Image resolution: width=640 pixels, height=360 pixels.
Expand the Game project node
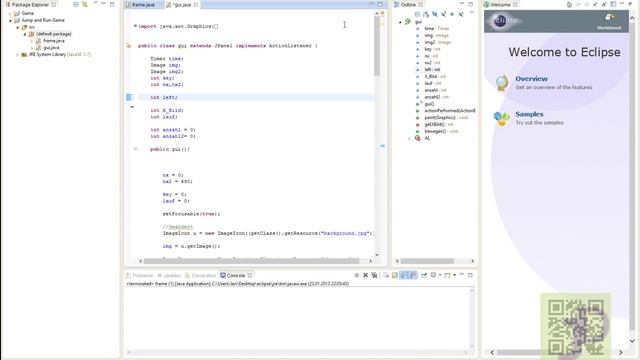tap(10, 13)
